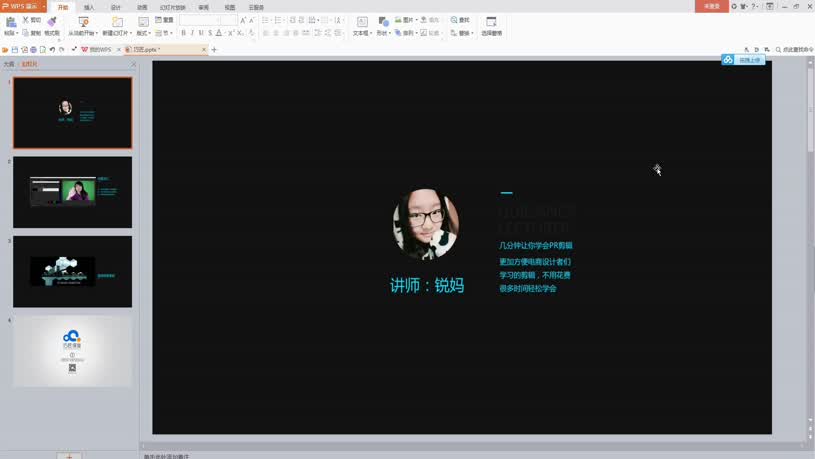Click the Paste clipboard icon
This screenshot has height=459, width=815.
point(11,22)
